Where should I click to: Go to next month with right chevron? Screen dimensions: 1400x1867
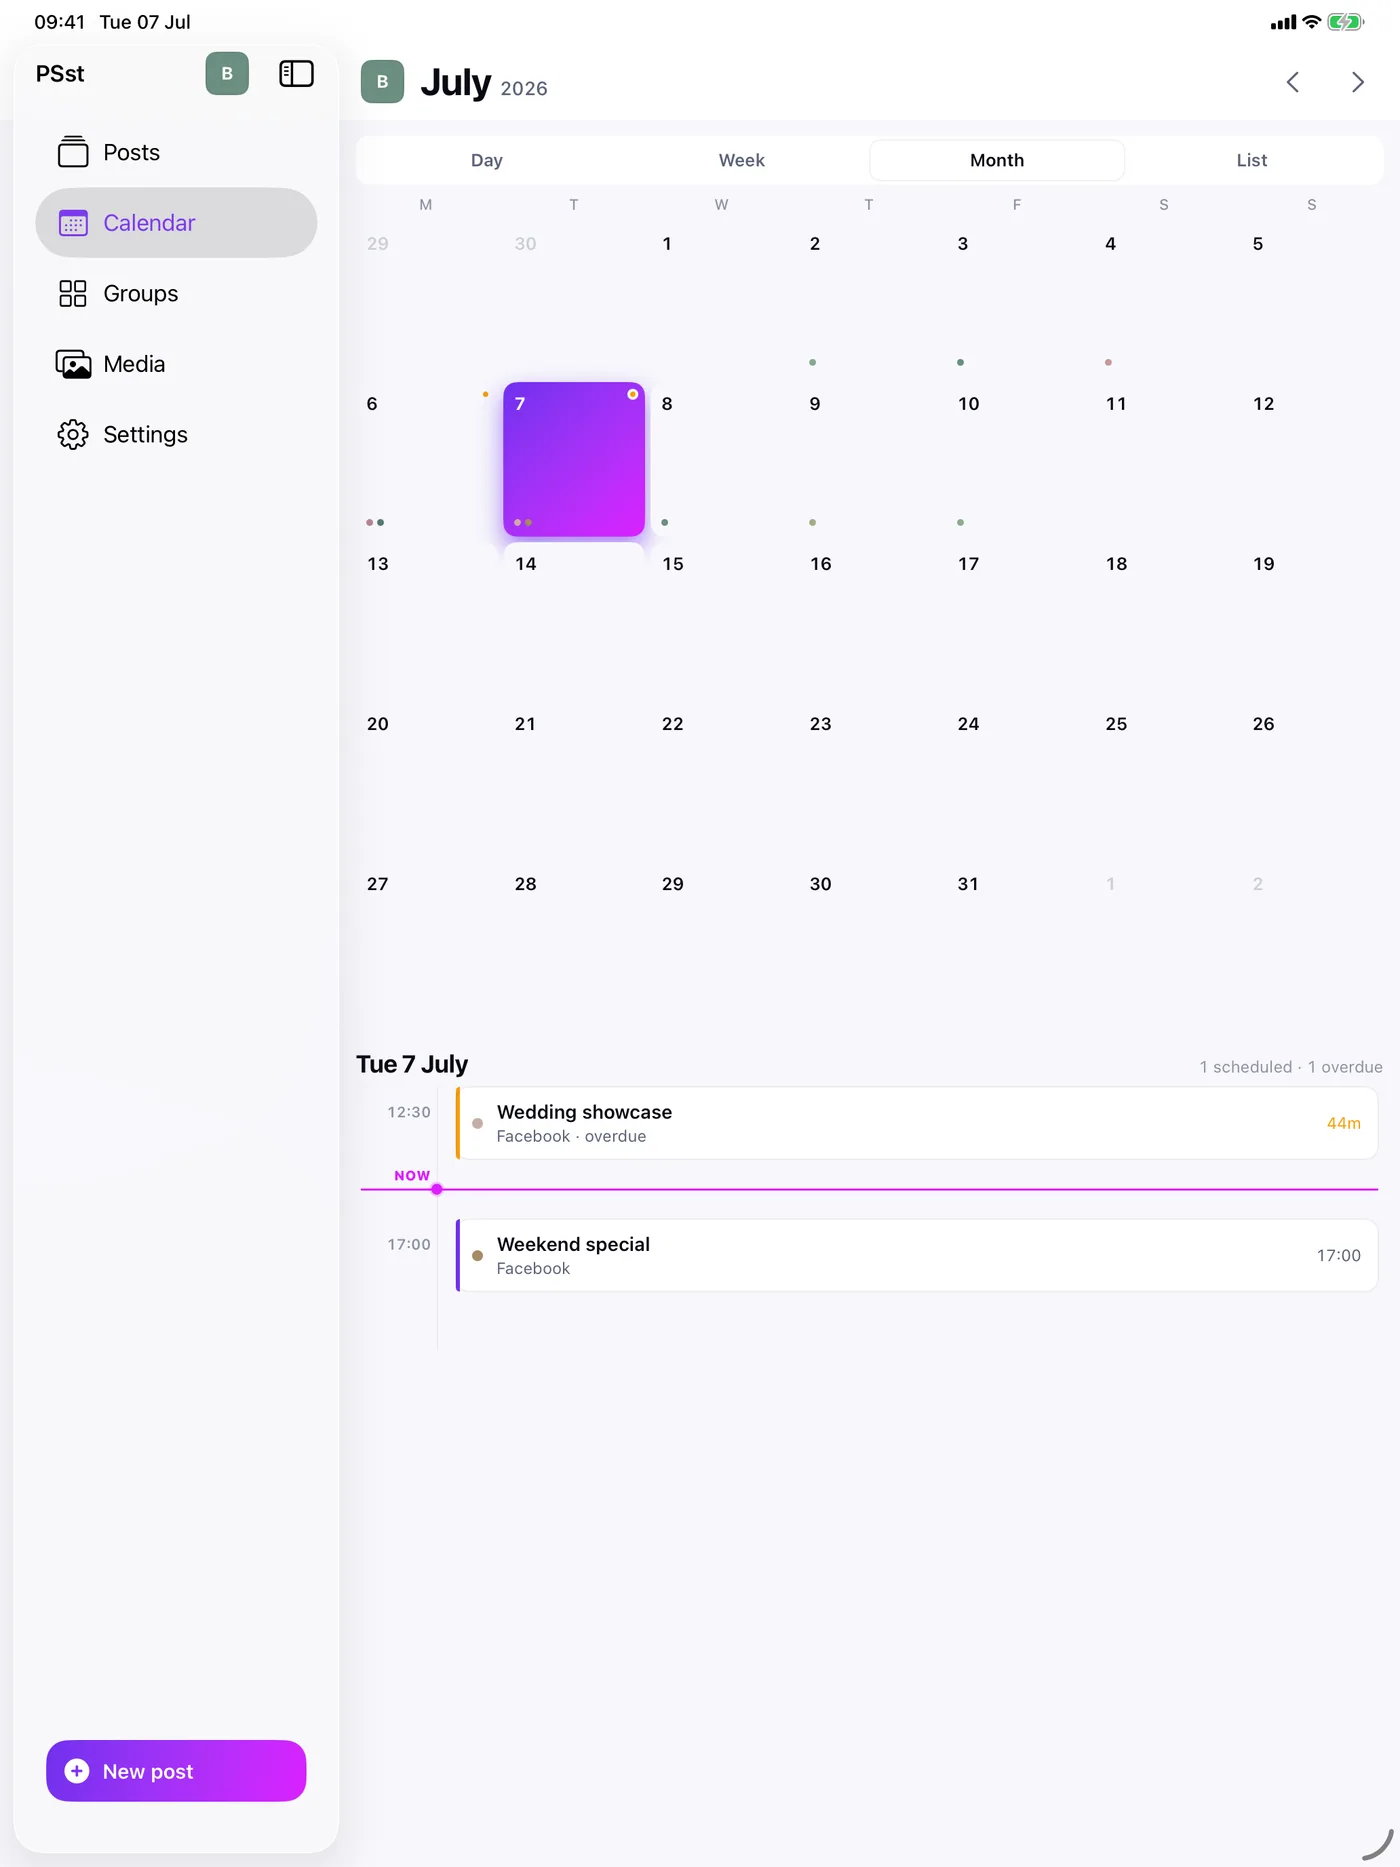[1357, 82]
